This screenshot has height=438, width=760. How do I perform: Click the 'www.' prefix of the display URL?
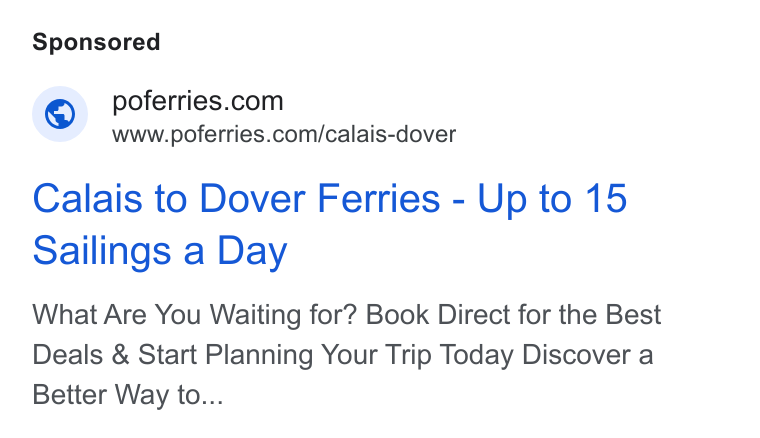(x=141, y=135)
